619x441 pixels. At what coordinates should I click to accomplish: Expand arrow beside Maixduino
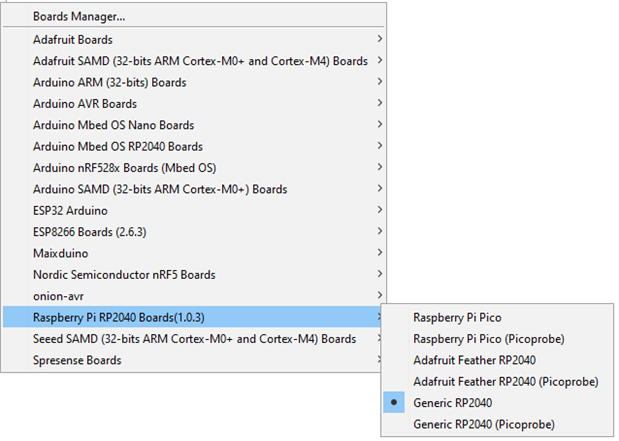[x=380, y=252]
